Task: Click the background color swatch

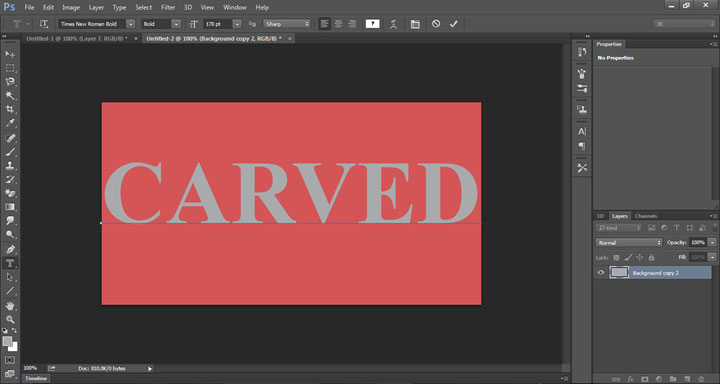Action: (14, 347)
